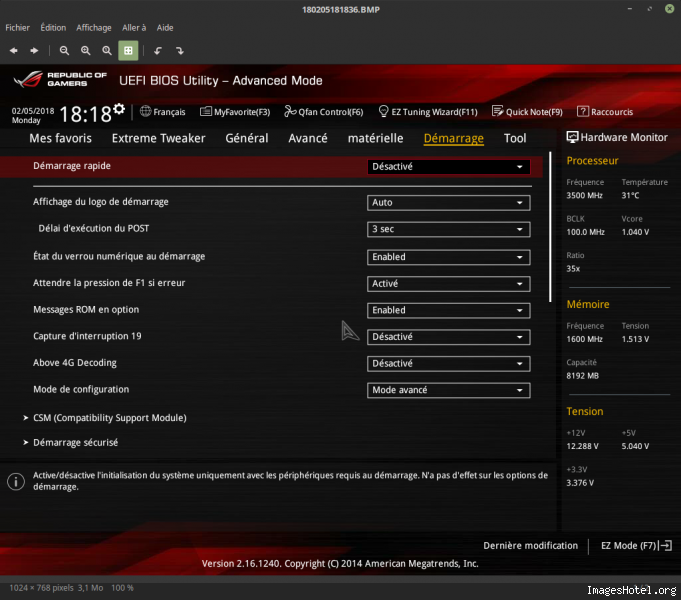Viewport: 681px width, 600px height.
Task: Click the BIOS settings vertical scrollbar
Action: point(550,227)
